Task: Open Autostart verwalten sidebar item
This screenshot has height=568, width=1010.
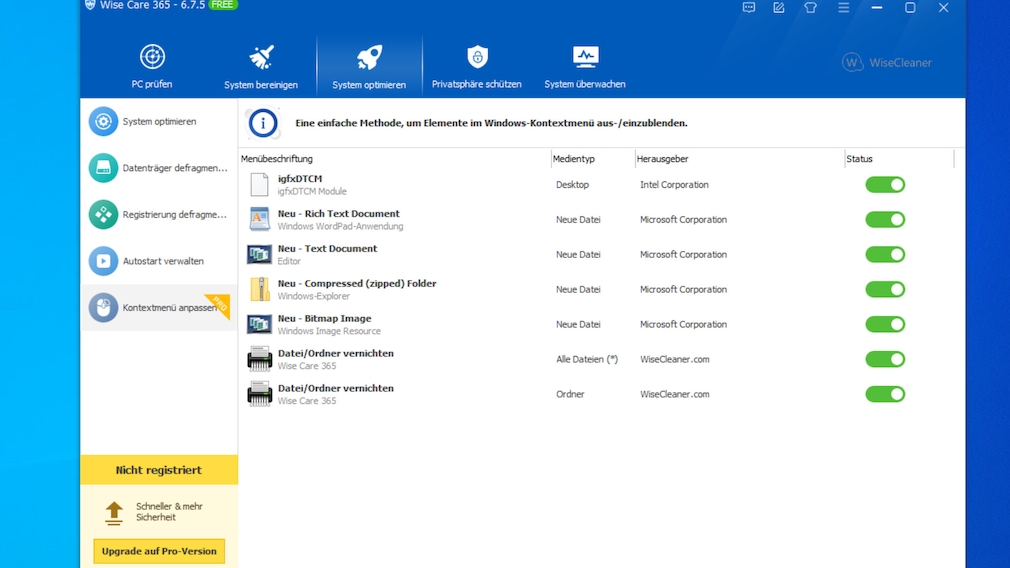Action: (x=159, y=261)
